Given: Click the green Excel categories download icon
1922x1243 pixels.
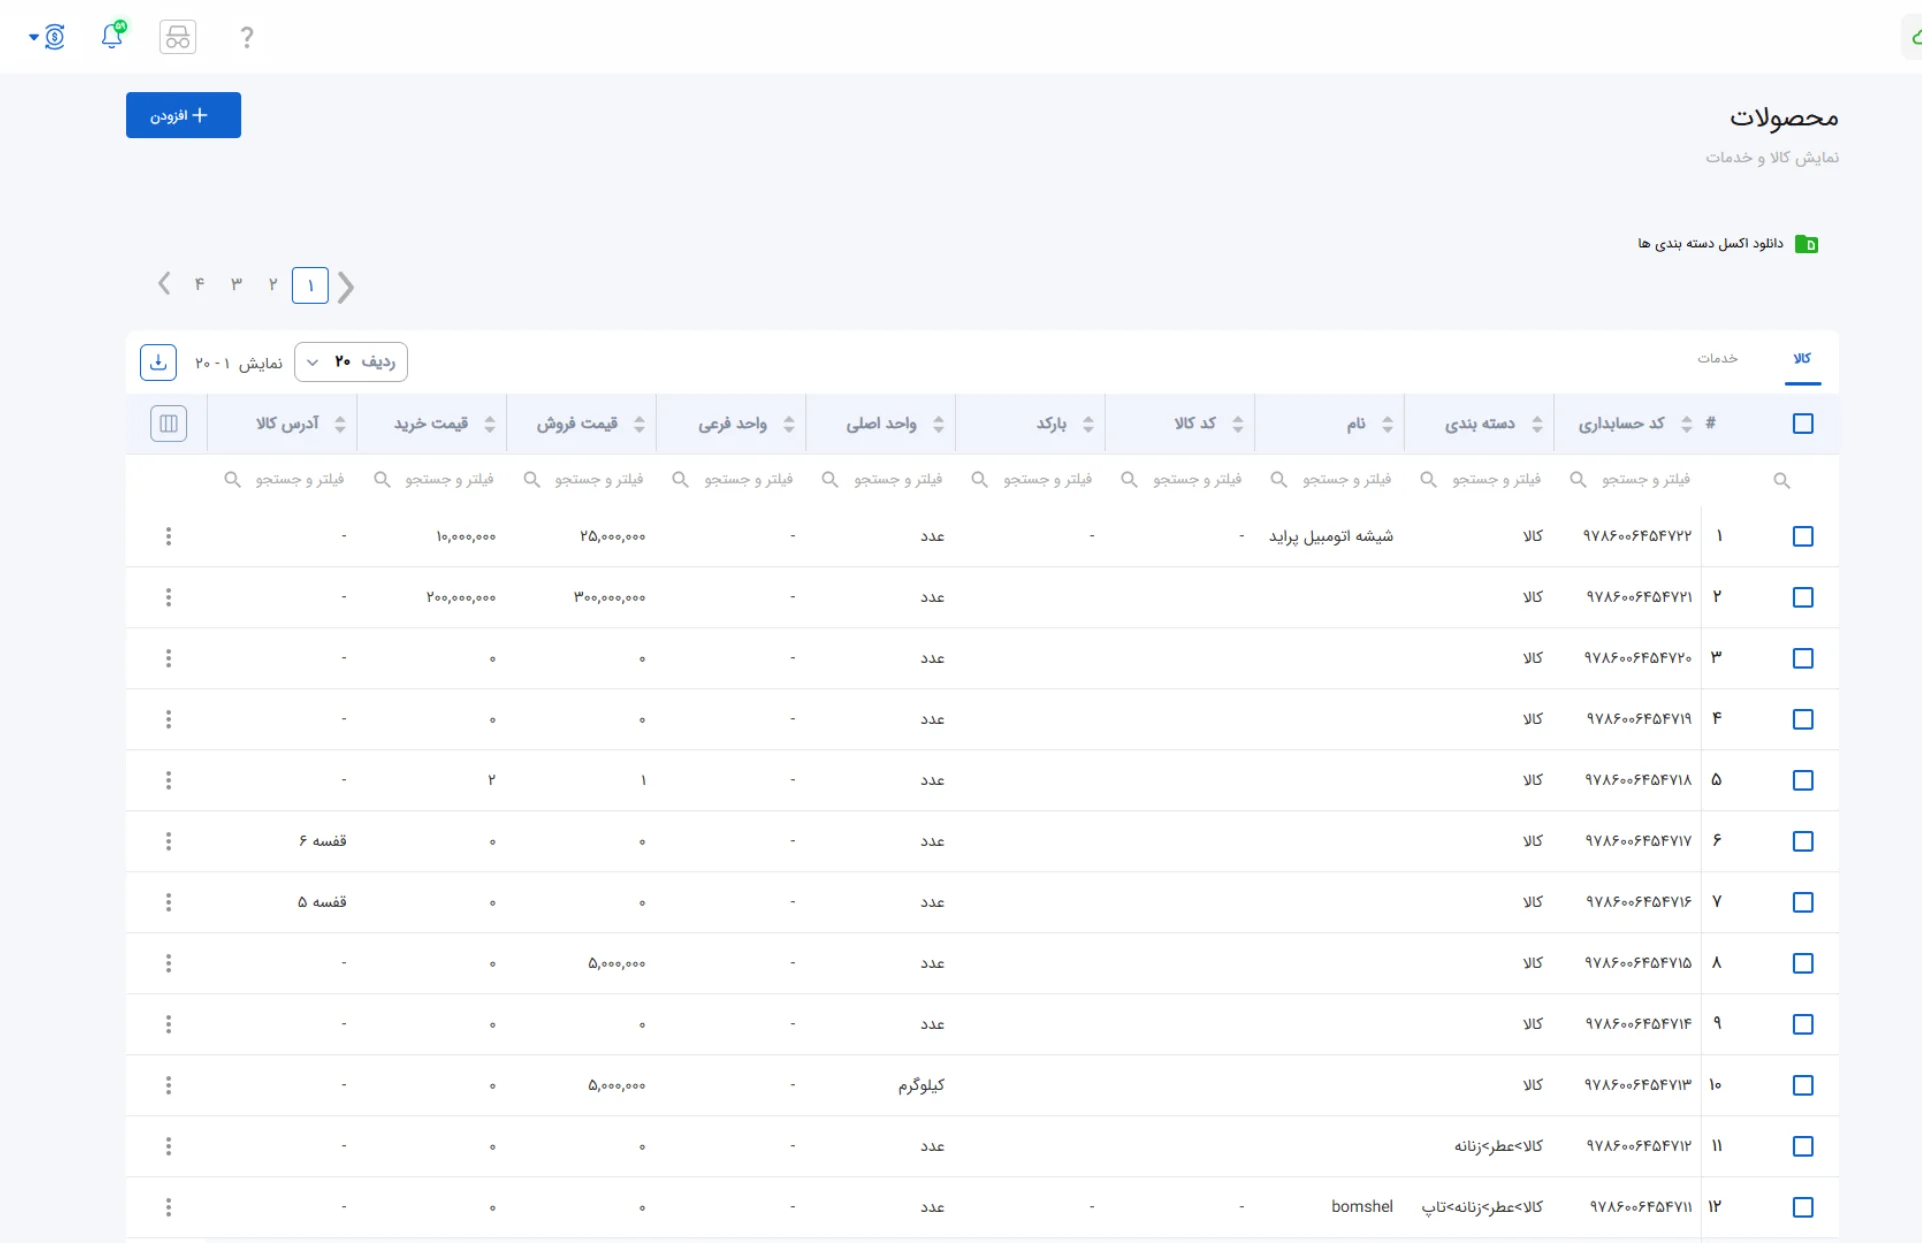Looking at the screenshot, I should pyautogui.click(x=1806, y=244).
